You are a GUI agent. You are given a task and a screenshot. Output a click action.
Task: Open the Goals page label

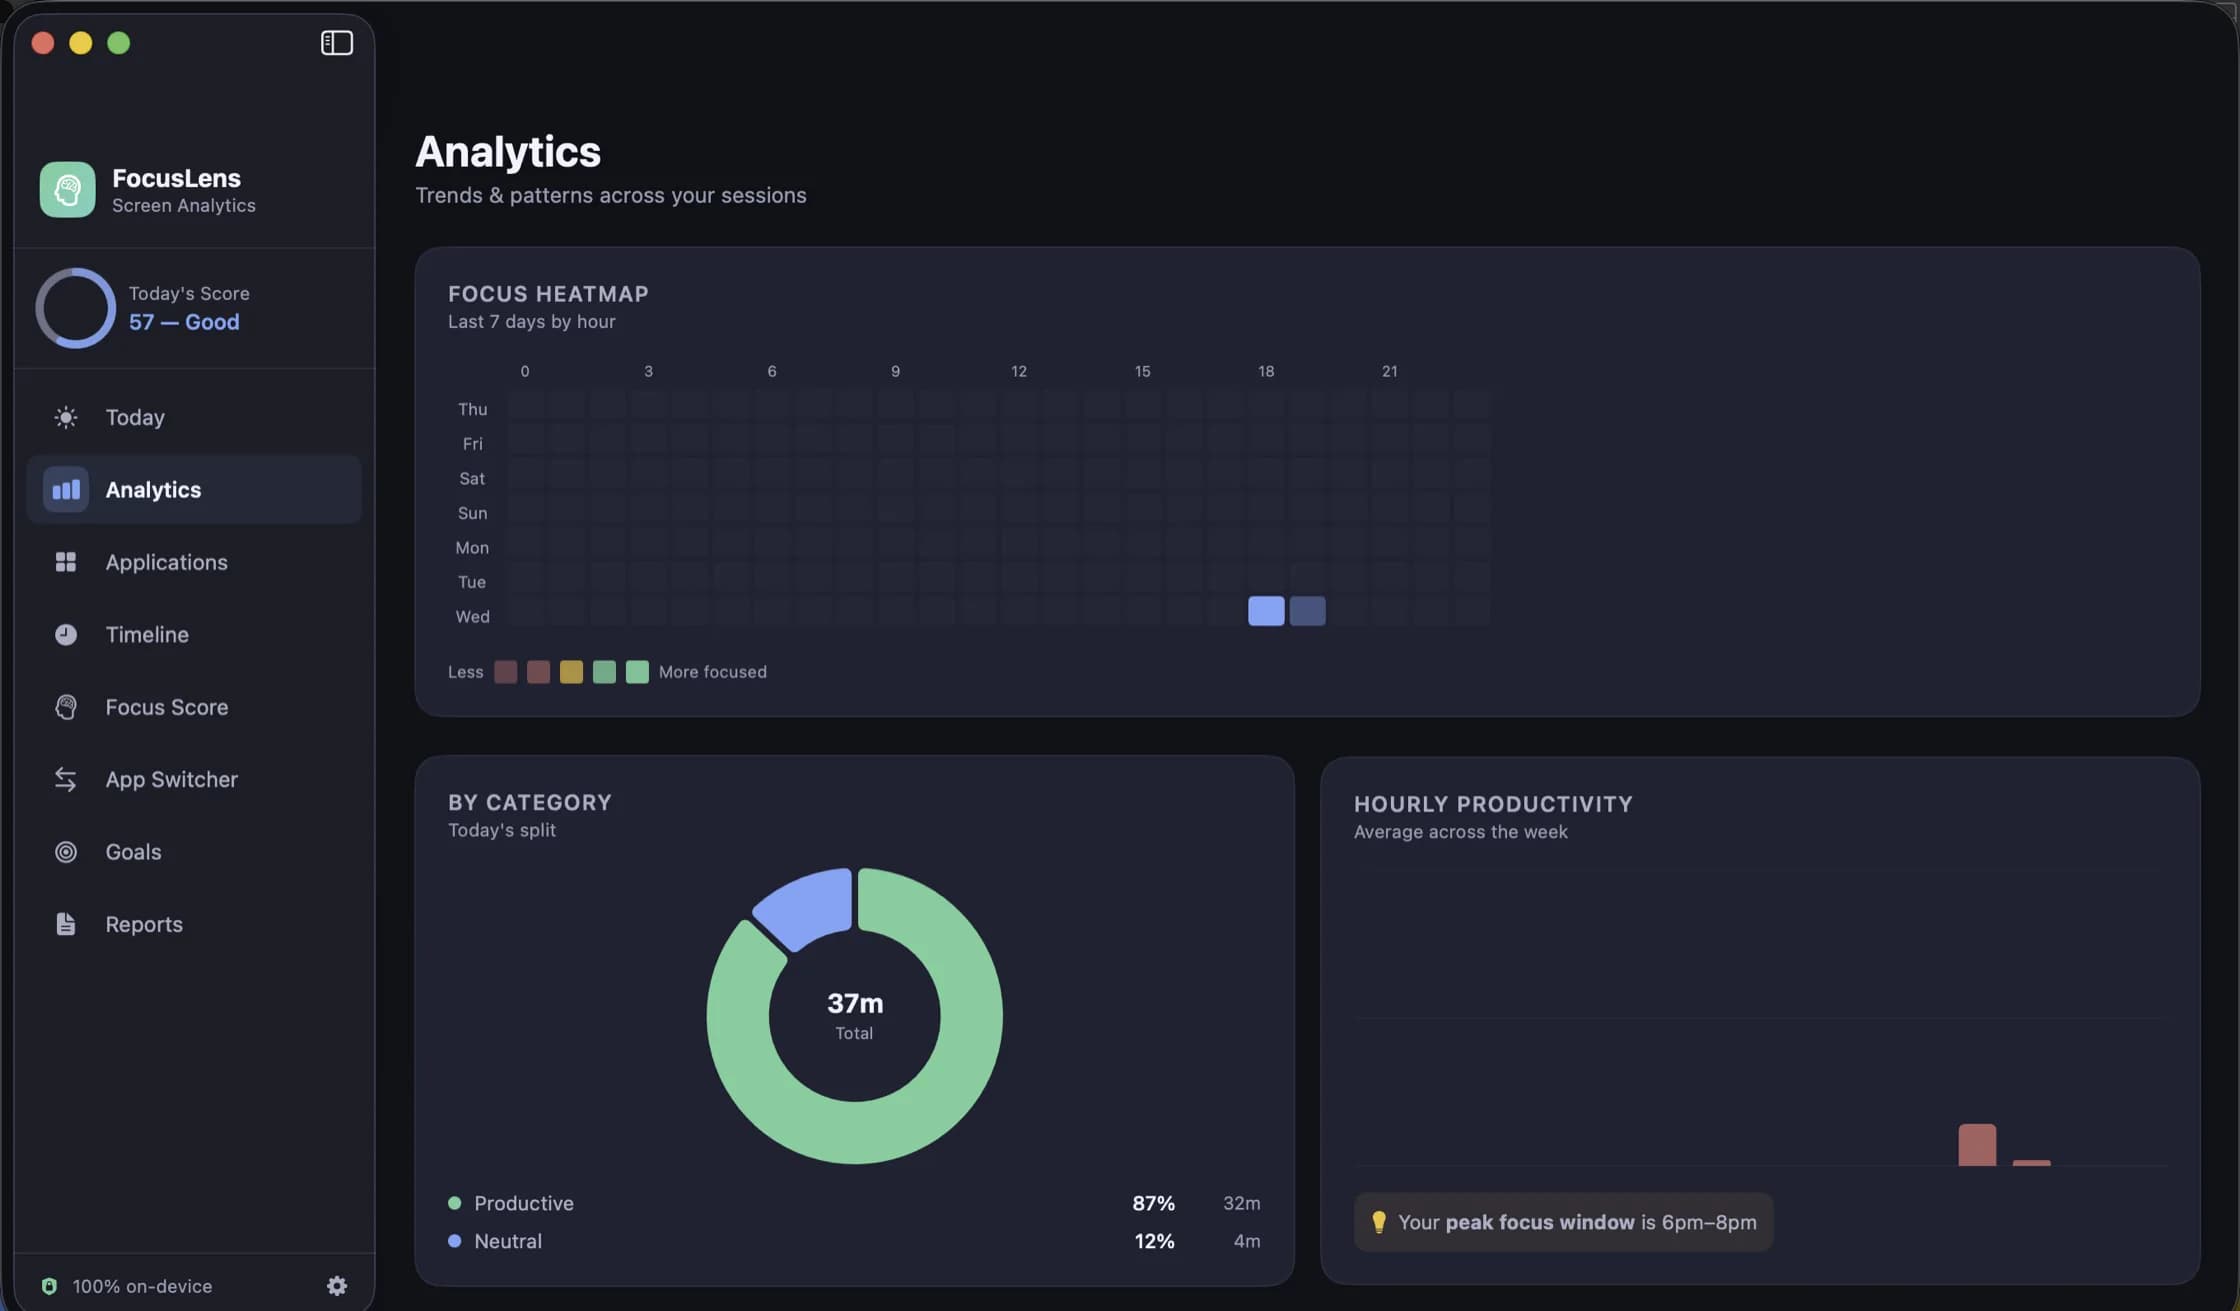pos(133,852)
